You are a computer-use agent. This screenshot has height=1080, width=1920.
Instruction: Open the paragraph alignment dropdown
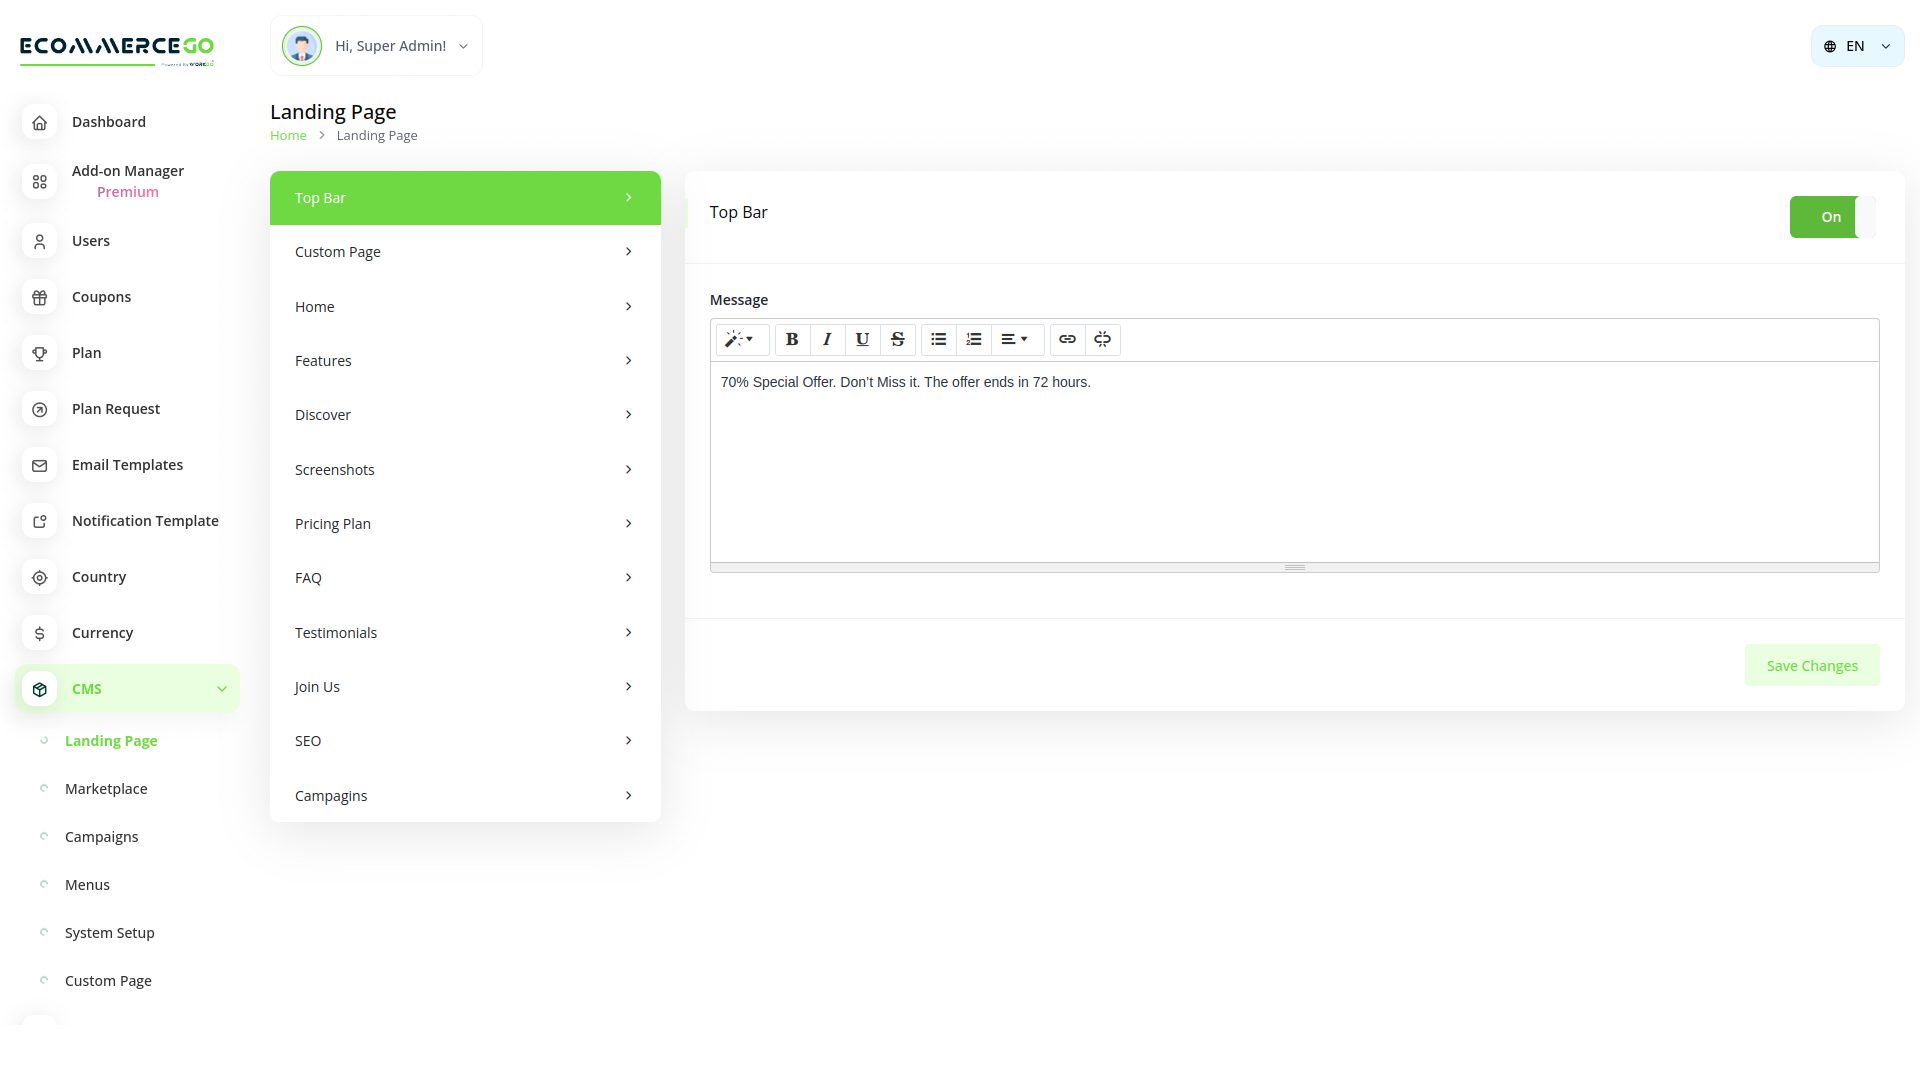coord(1016,339)
